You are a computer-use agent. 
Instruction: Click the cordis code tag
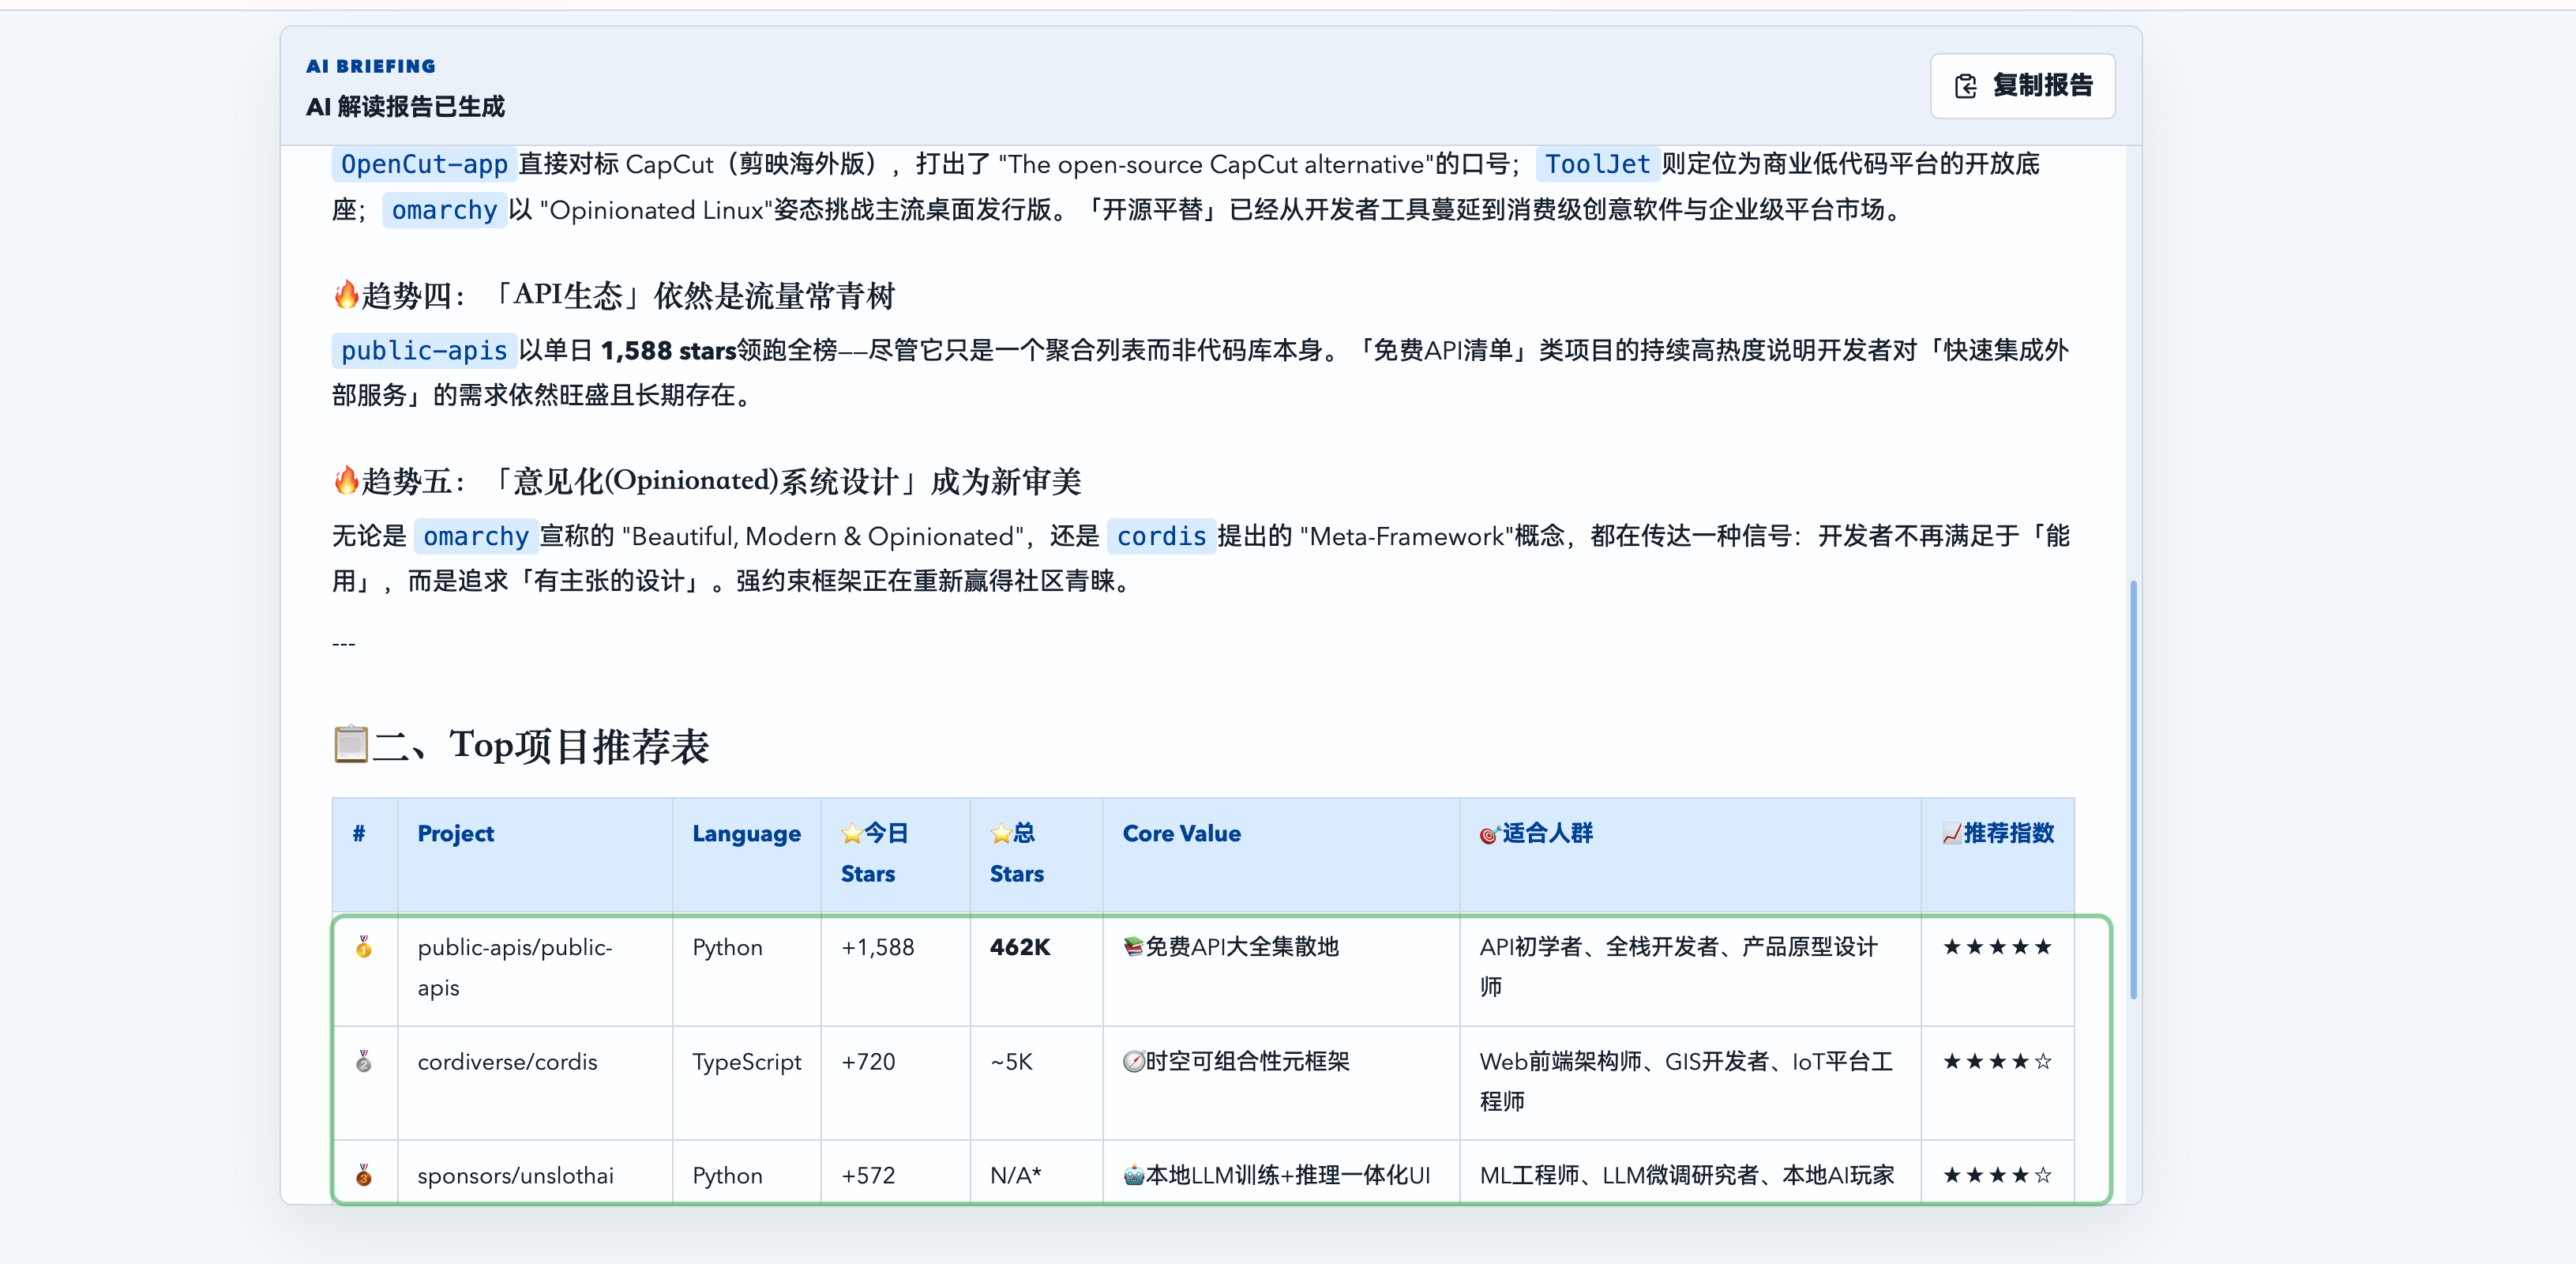[1161, 536]
